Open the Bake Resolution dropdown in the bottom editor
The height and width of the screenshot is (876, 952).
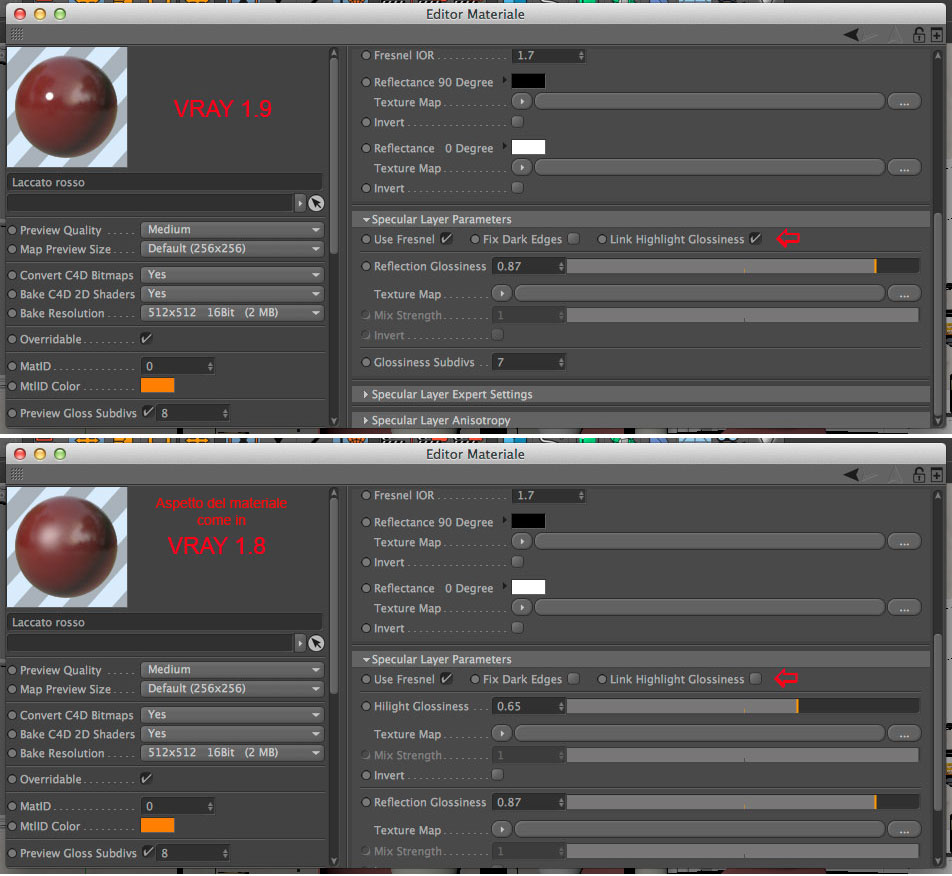(232, 753)
